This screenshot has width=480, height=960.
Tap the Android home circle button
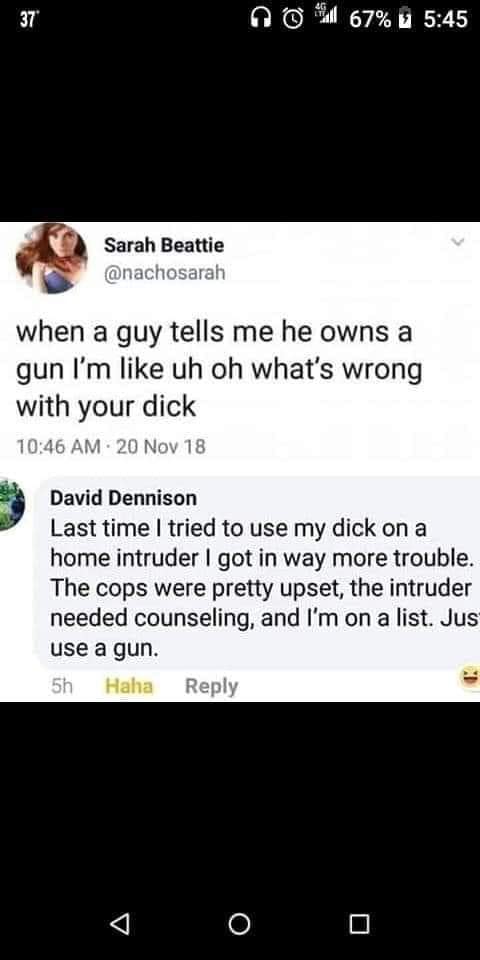[x=239, y=924]
